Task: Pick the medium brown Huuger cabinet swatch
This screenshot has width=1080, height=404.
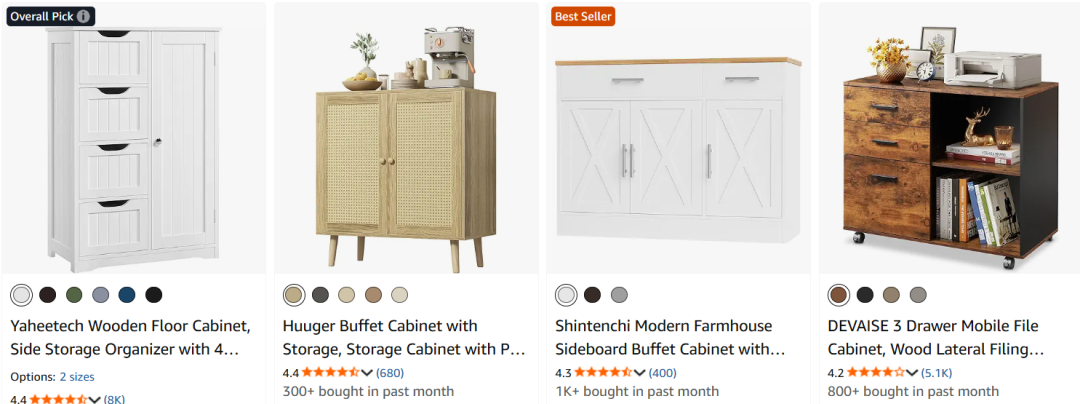Action: pyautogui.click(x=373, y=295)
